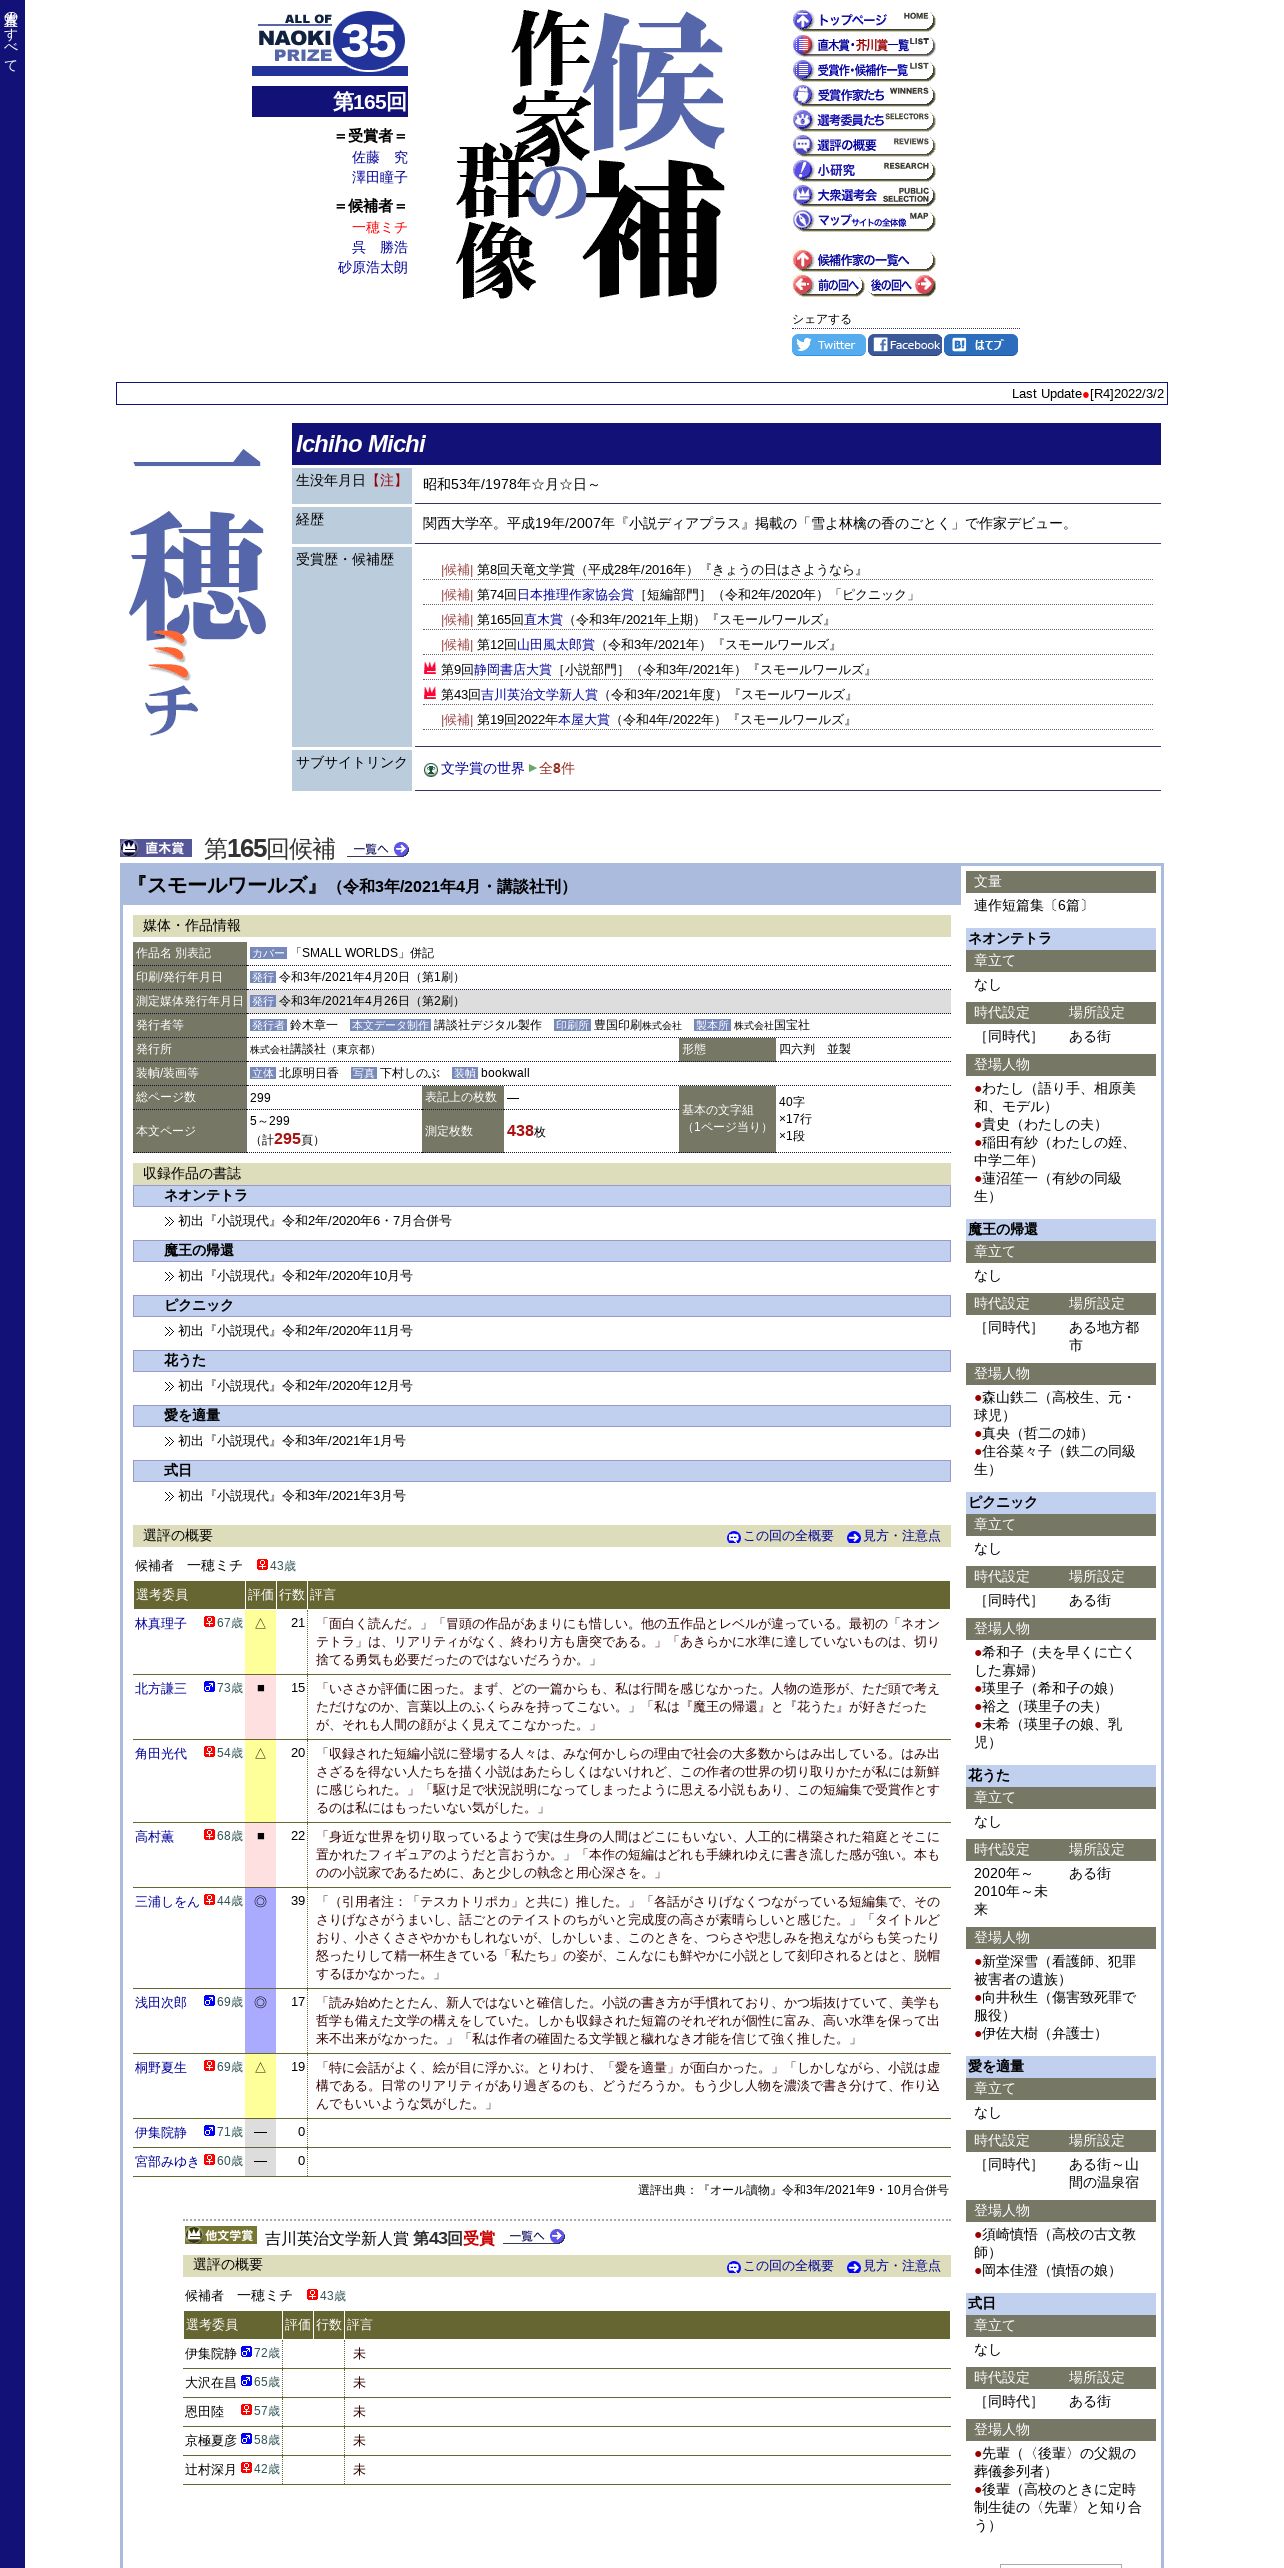Share via the はてブ bookmark button
Viewport: 1284px width, 2568px height.
coord(981,345)
